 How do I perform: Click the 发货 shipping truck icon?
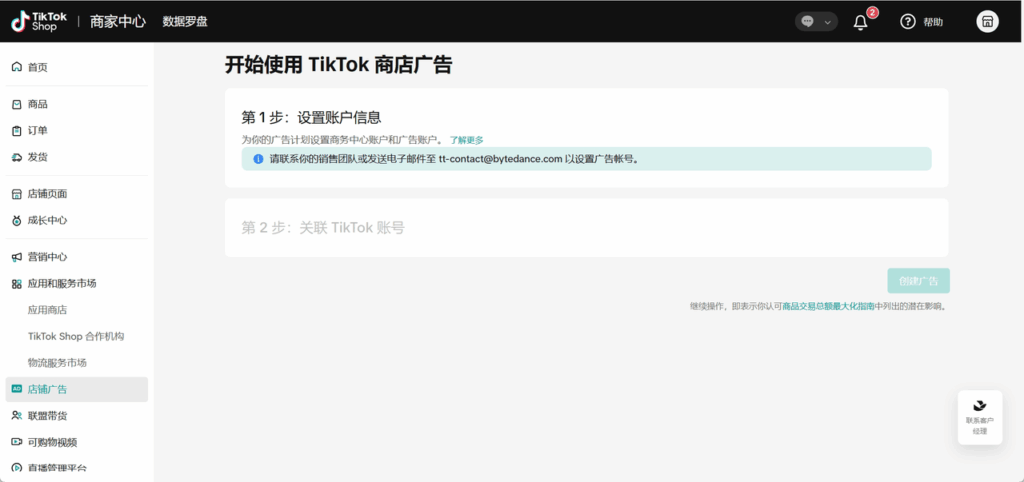[16, 157]
